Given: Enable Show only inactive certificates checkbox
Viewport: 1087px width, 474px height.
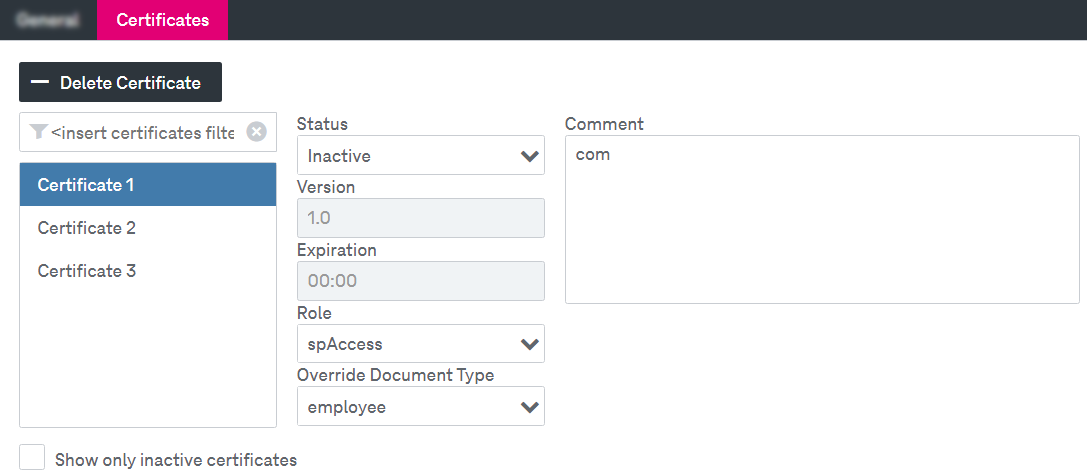Looking at the screenshot, I should point(32,458).
